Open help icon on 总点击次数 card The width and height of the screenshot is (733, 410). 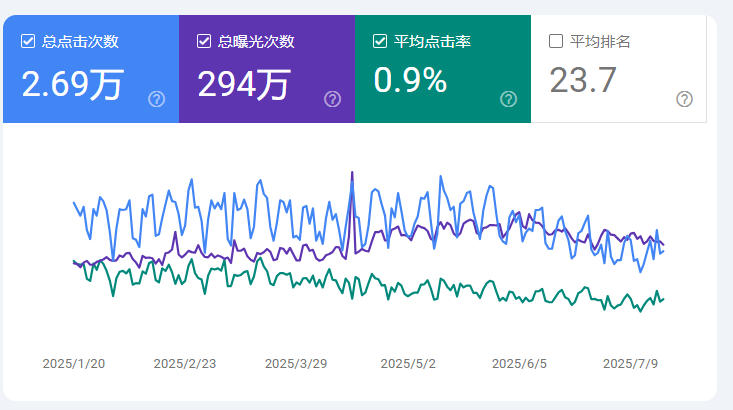[x=157, y=99]
